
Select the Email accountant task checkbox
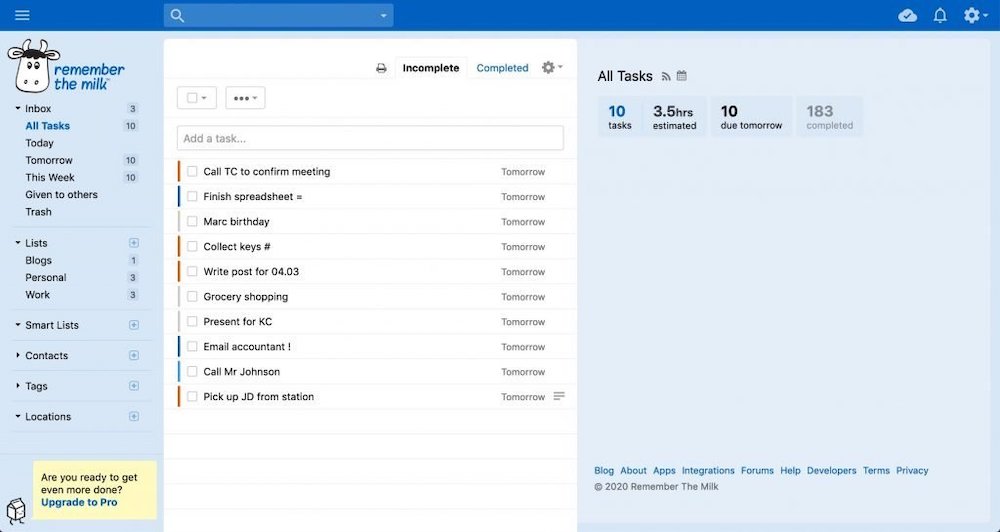tap(192, 347)
